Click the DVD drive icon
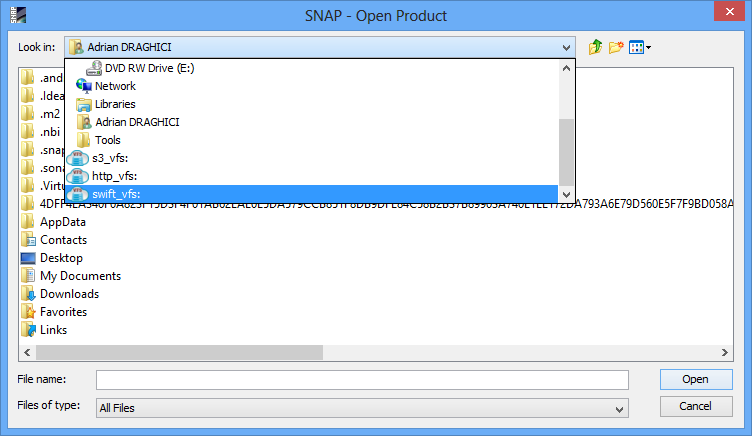Viewport: 752px width, 436px height. point(94,68)
